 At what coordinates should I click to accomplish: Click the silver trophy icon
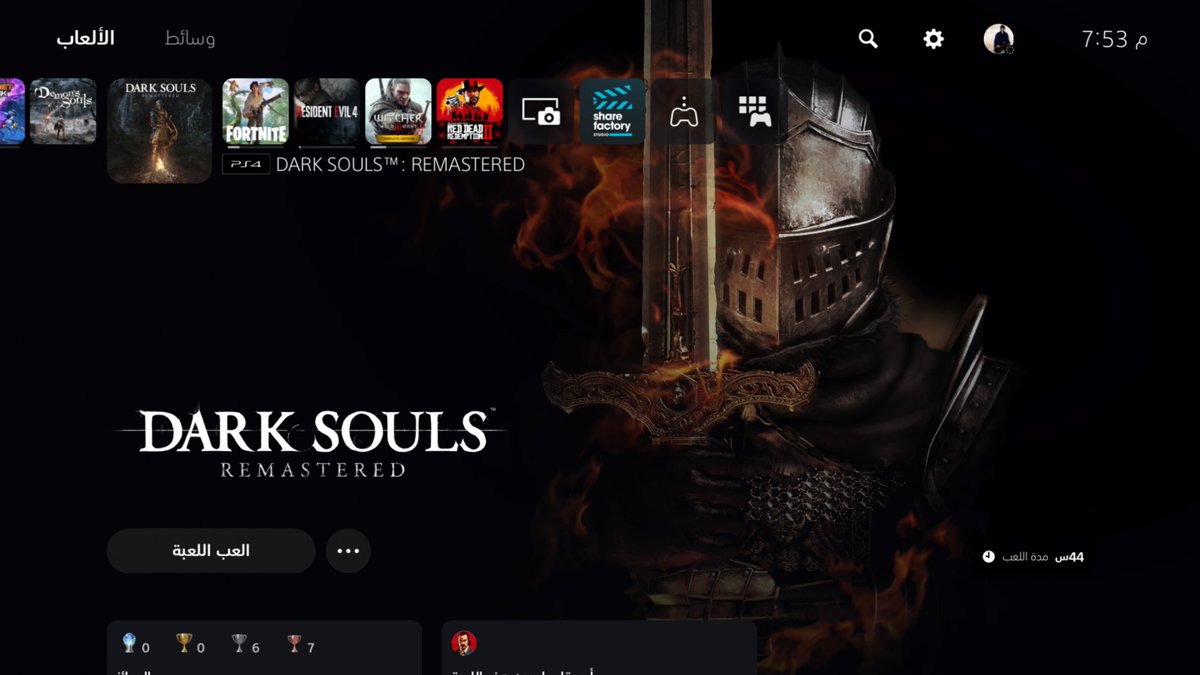pos(238,644)
